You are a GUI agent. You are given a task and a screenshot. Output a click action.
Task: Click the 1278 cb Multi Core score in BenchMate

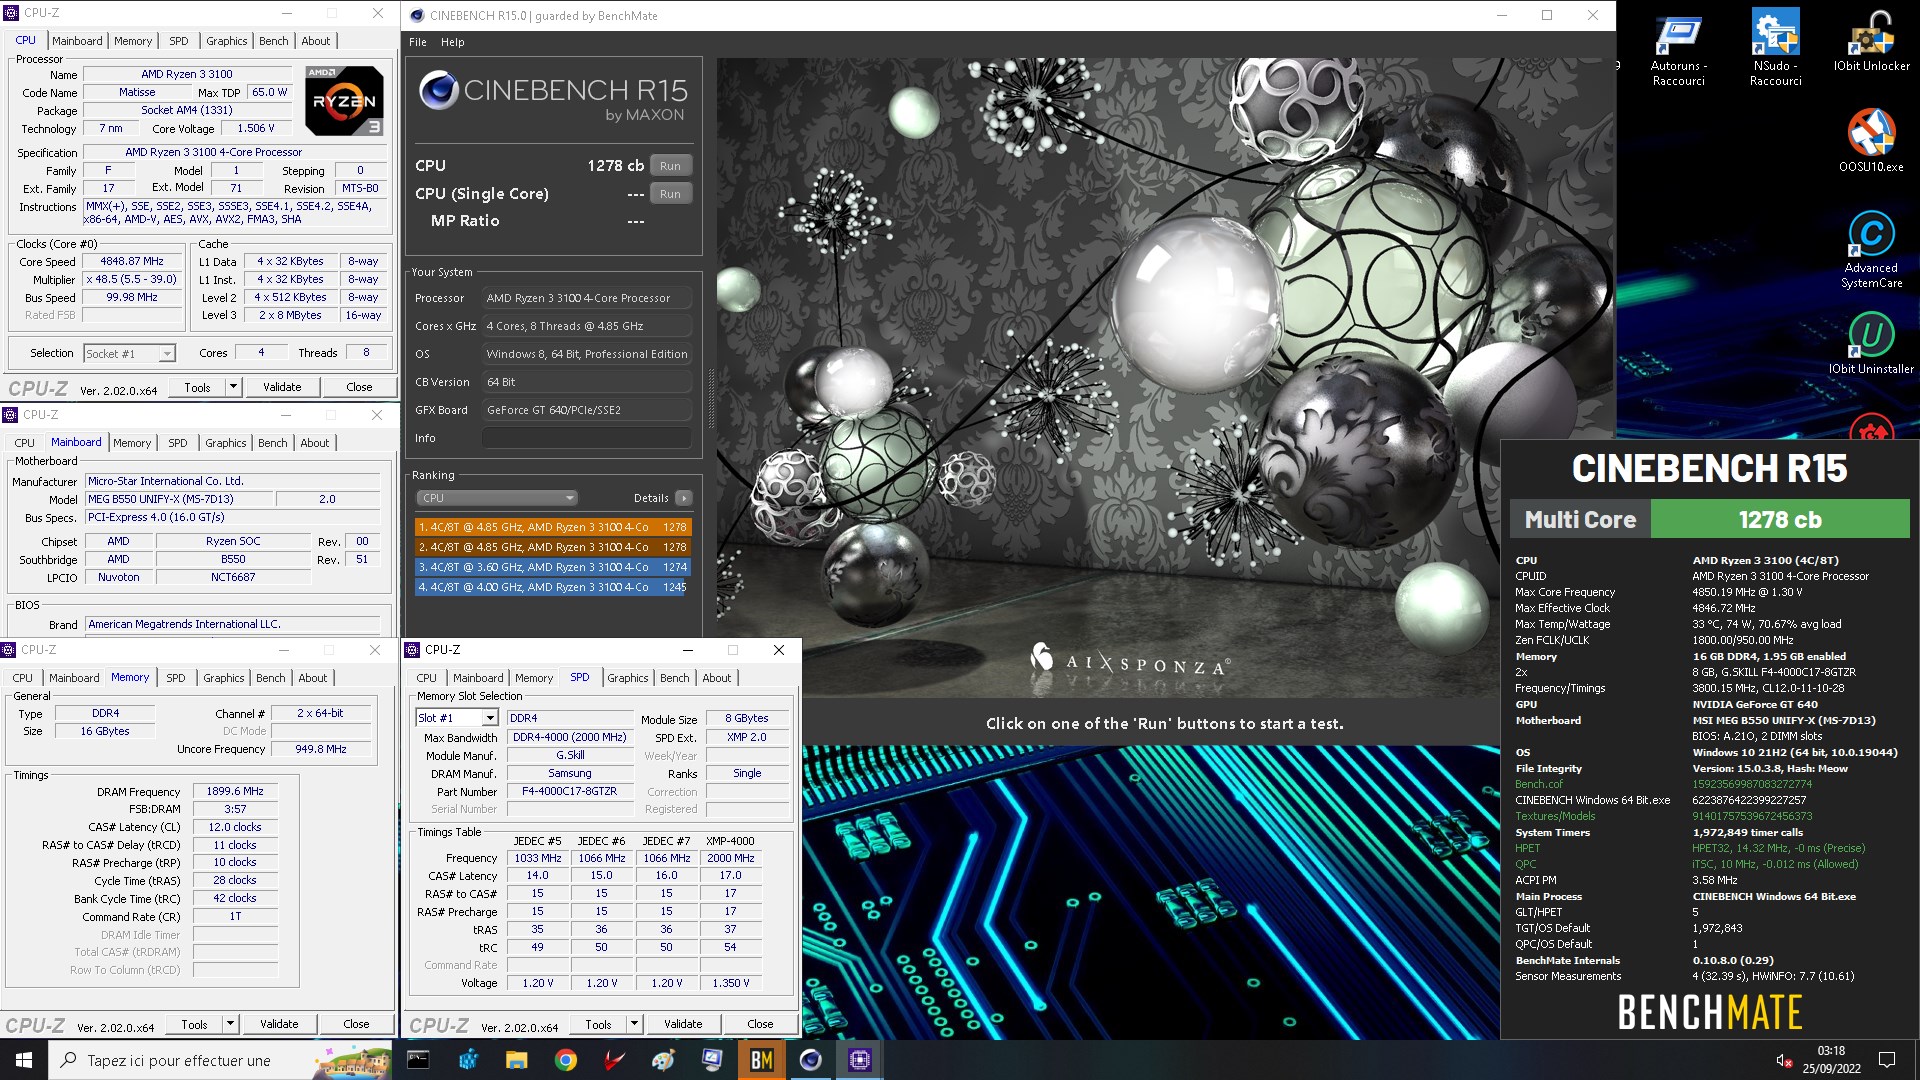click(x=1779, y=520)
